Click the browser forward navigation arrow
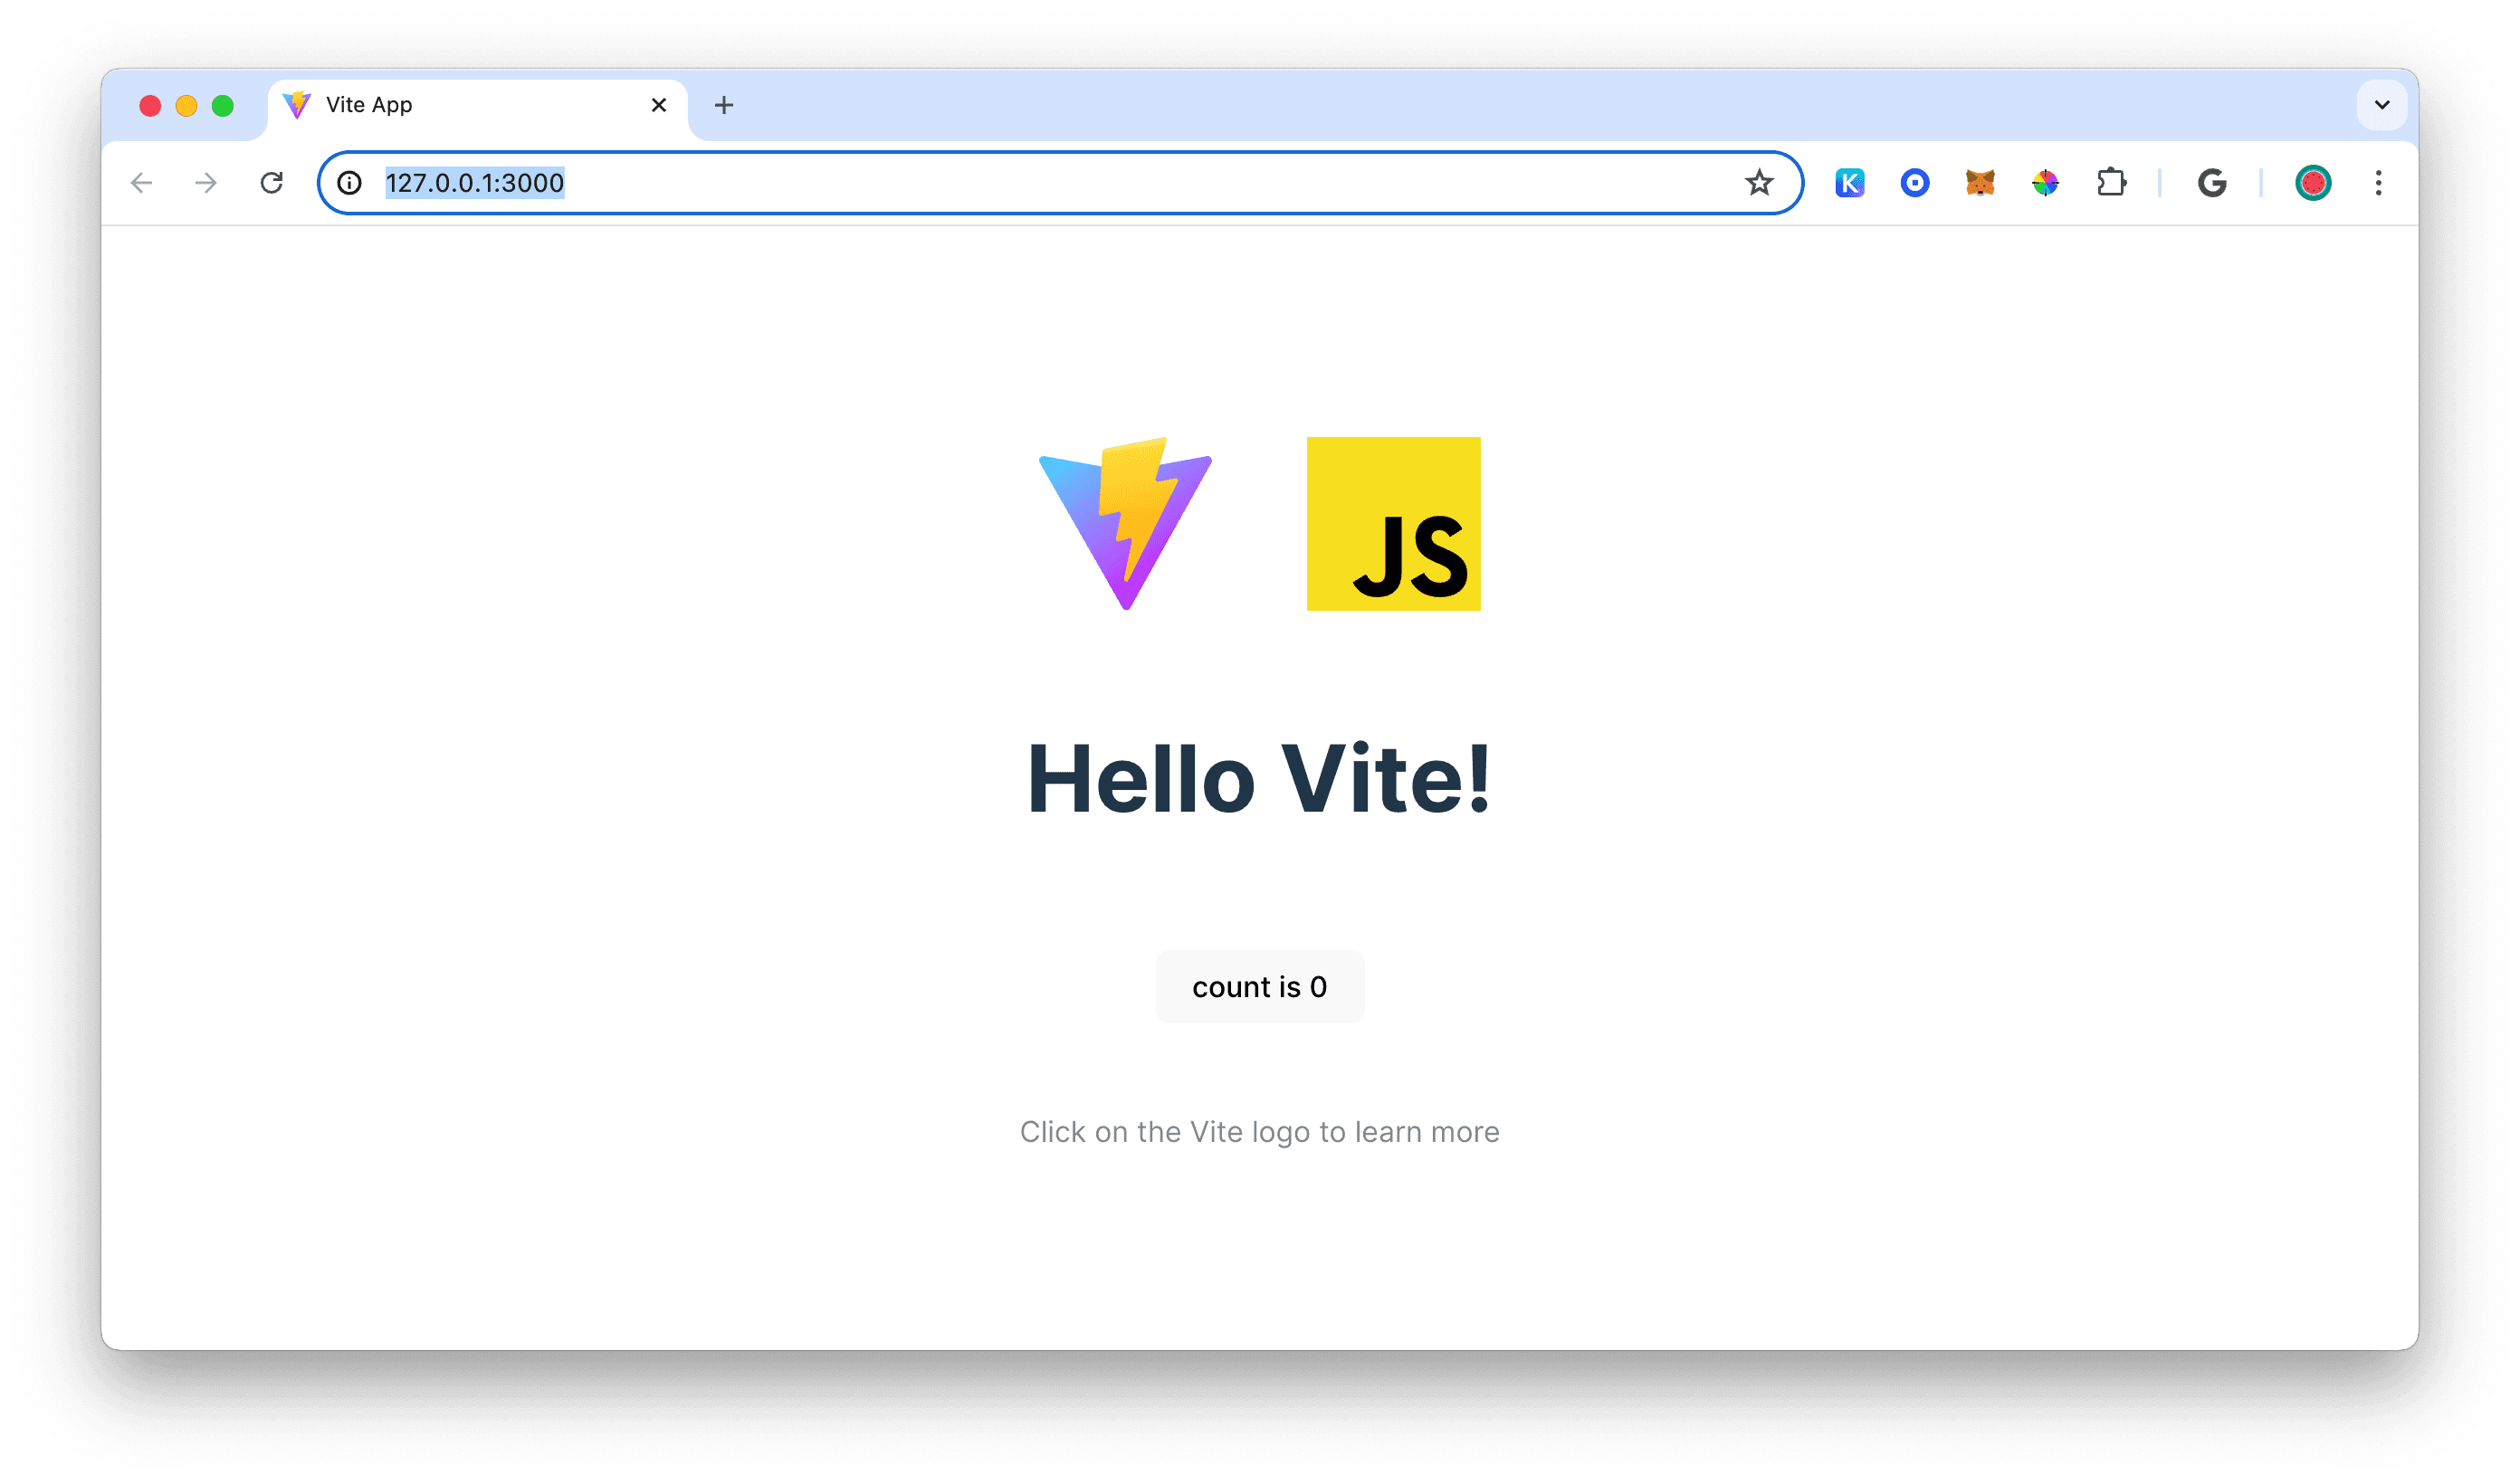This screenshot has height=1484, width=2520. pyautogui.click(x=208, y=182)
